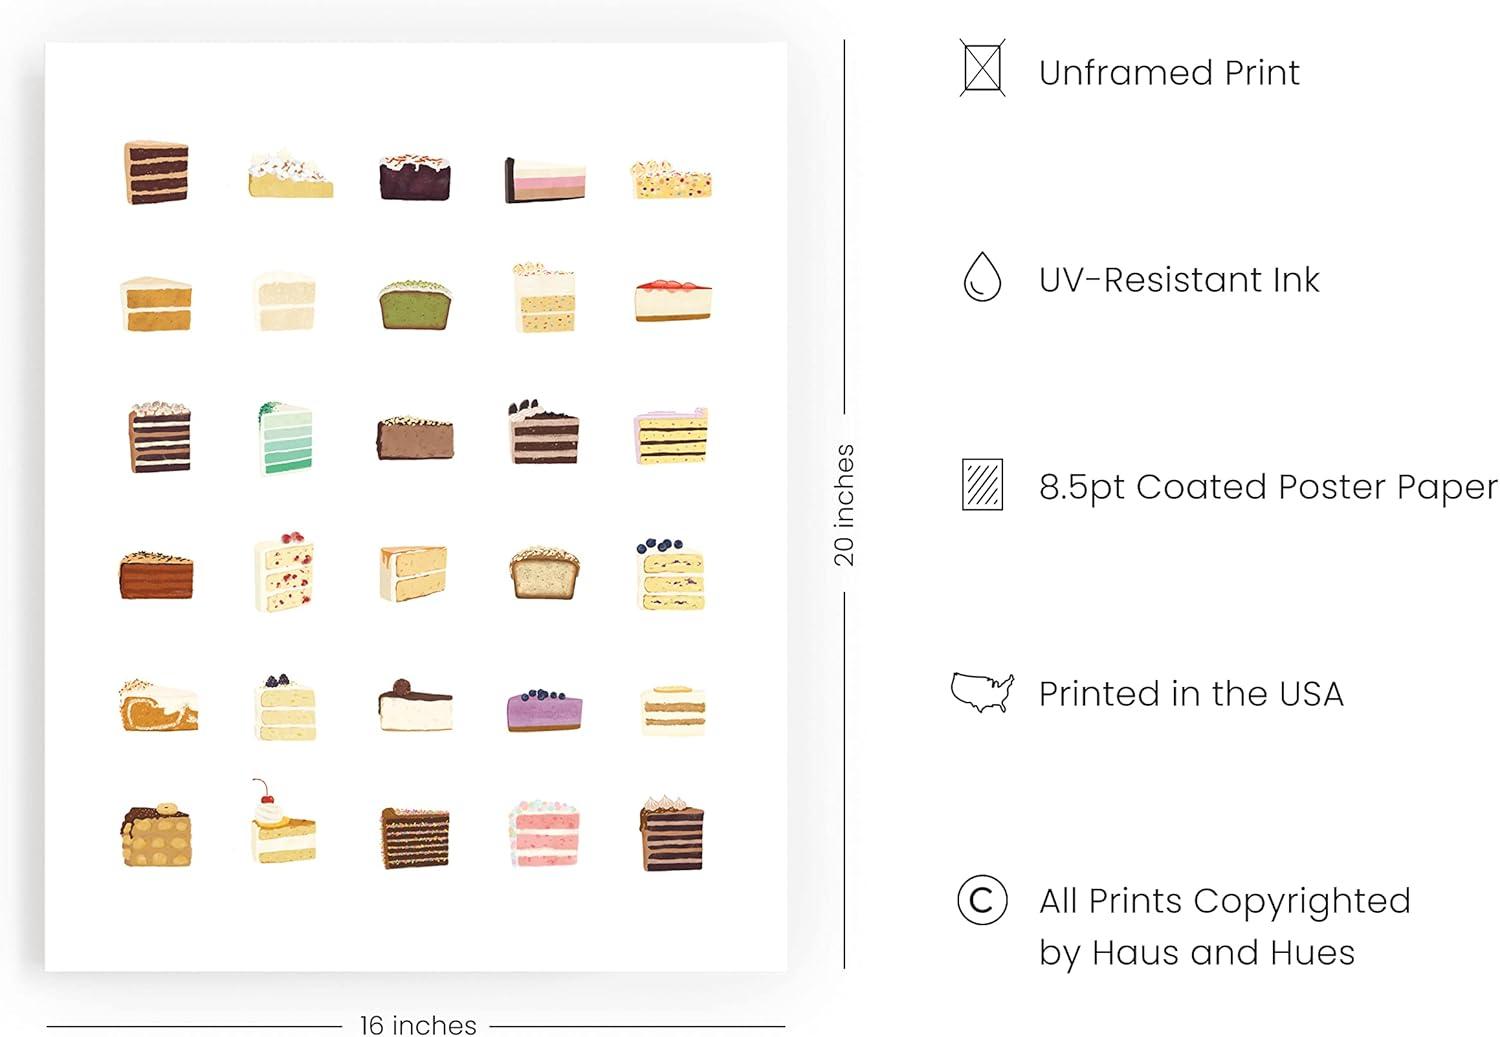Image resolution: width=1500 pixels, height=1037 pixels.
Task: Select the green matcha loaf slice
Action: [415, 304]
